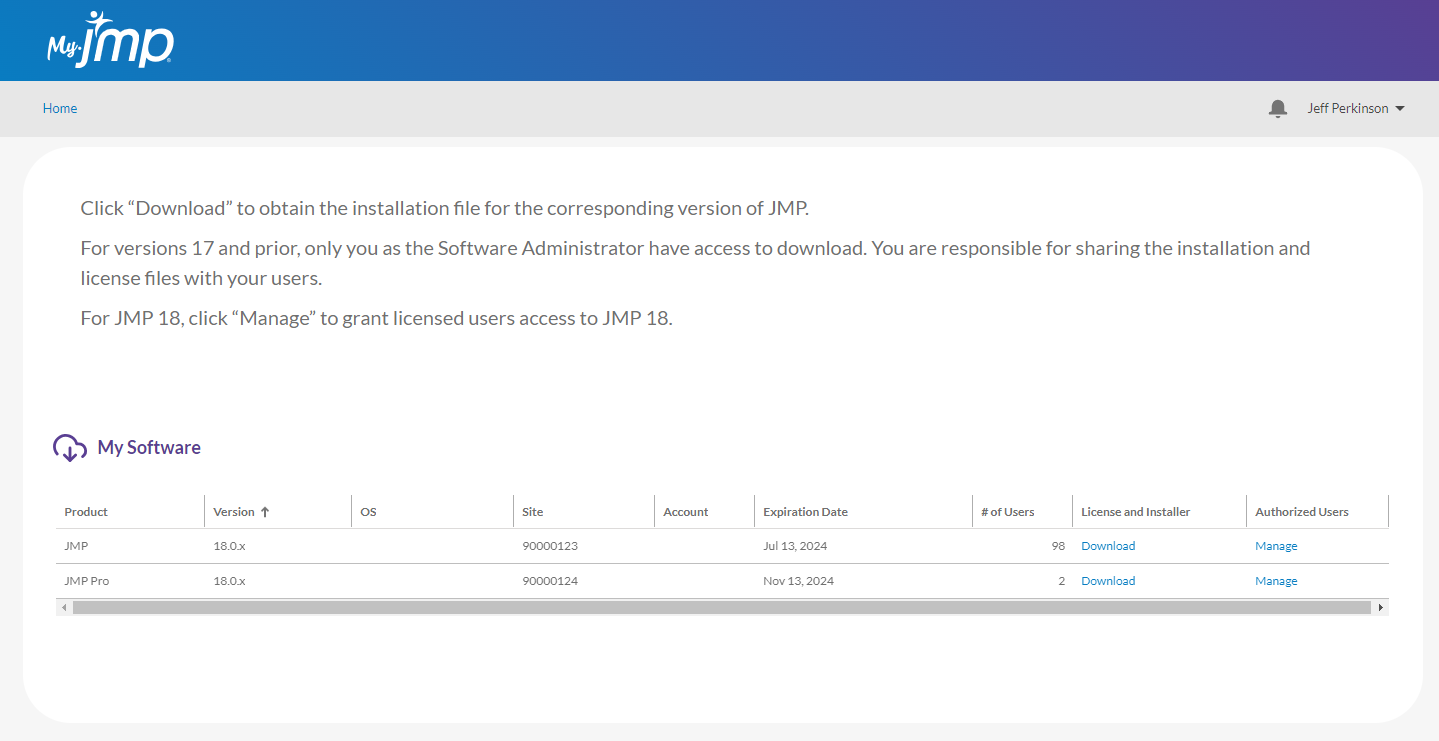Download the JMP Pro 18.0.x installer

pyautogui.click(x=1107, y=580)
